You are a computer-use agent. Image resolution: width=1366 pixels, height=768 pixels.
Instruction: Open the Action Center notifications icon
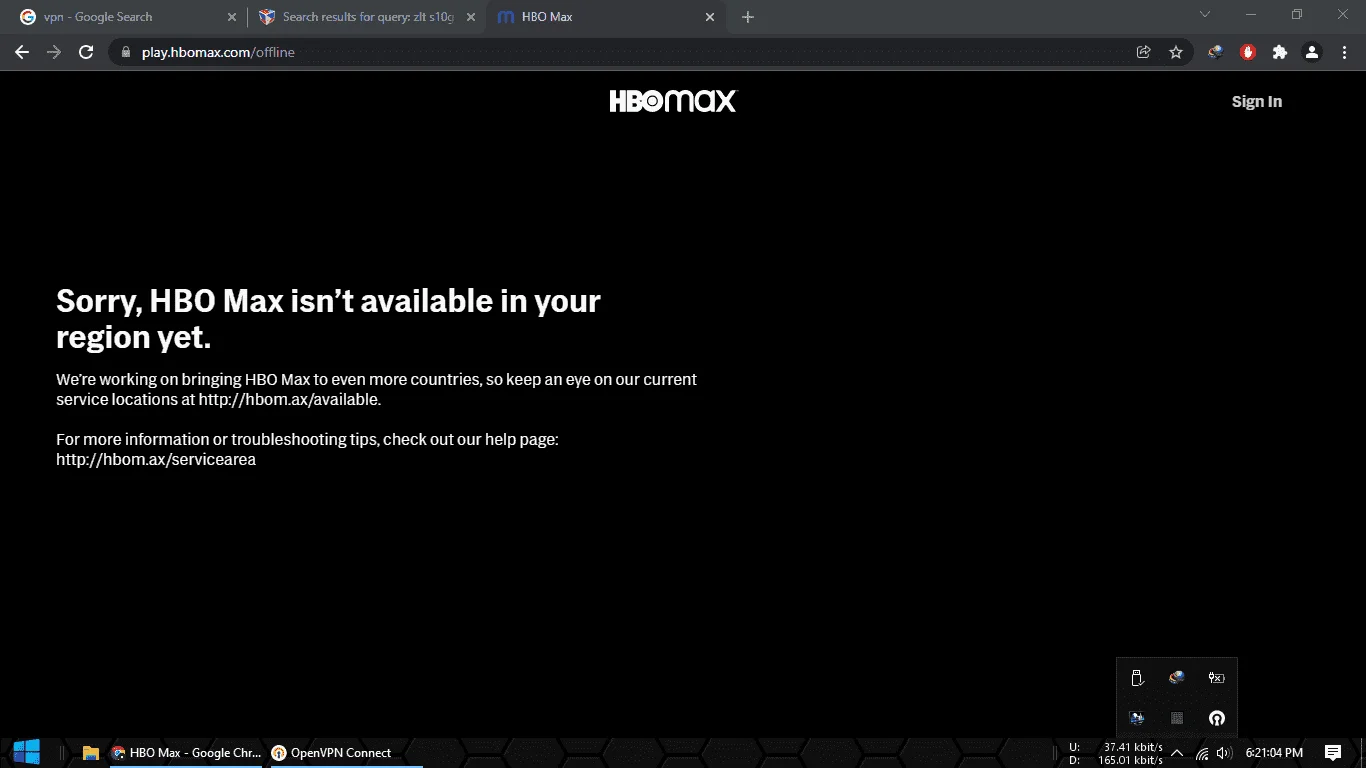click(1333, 753)
